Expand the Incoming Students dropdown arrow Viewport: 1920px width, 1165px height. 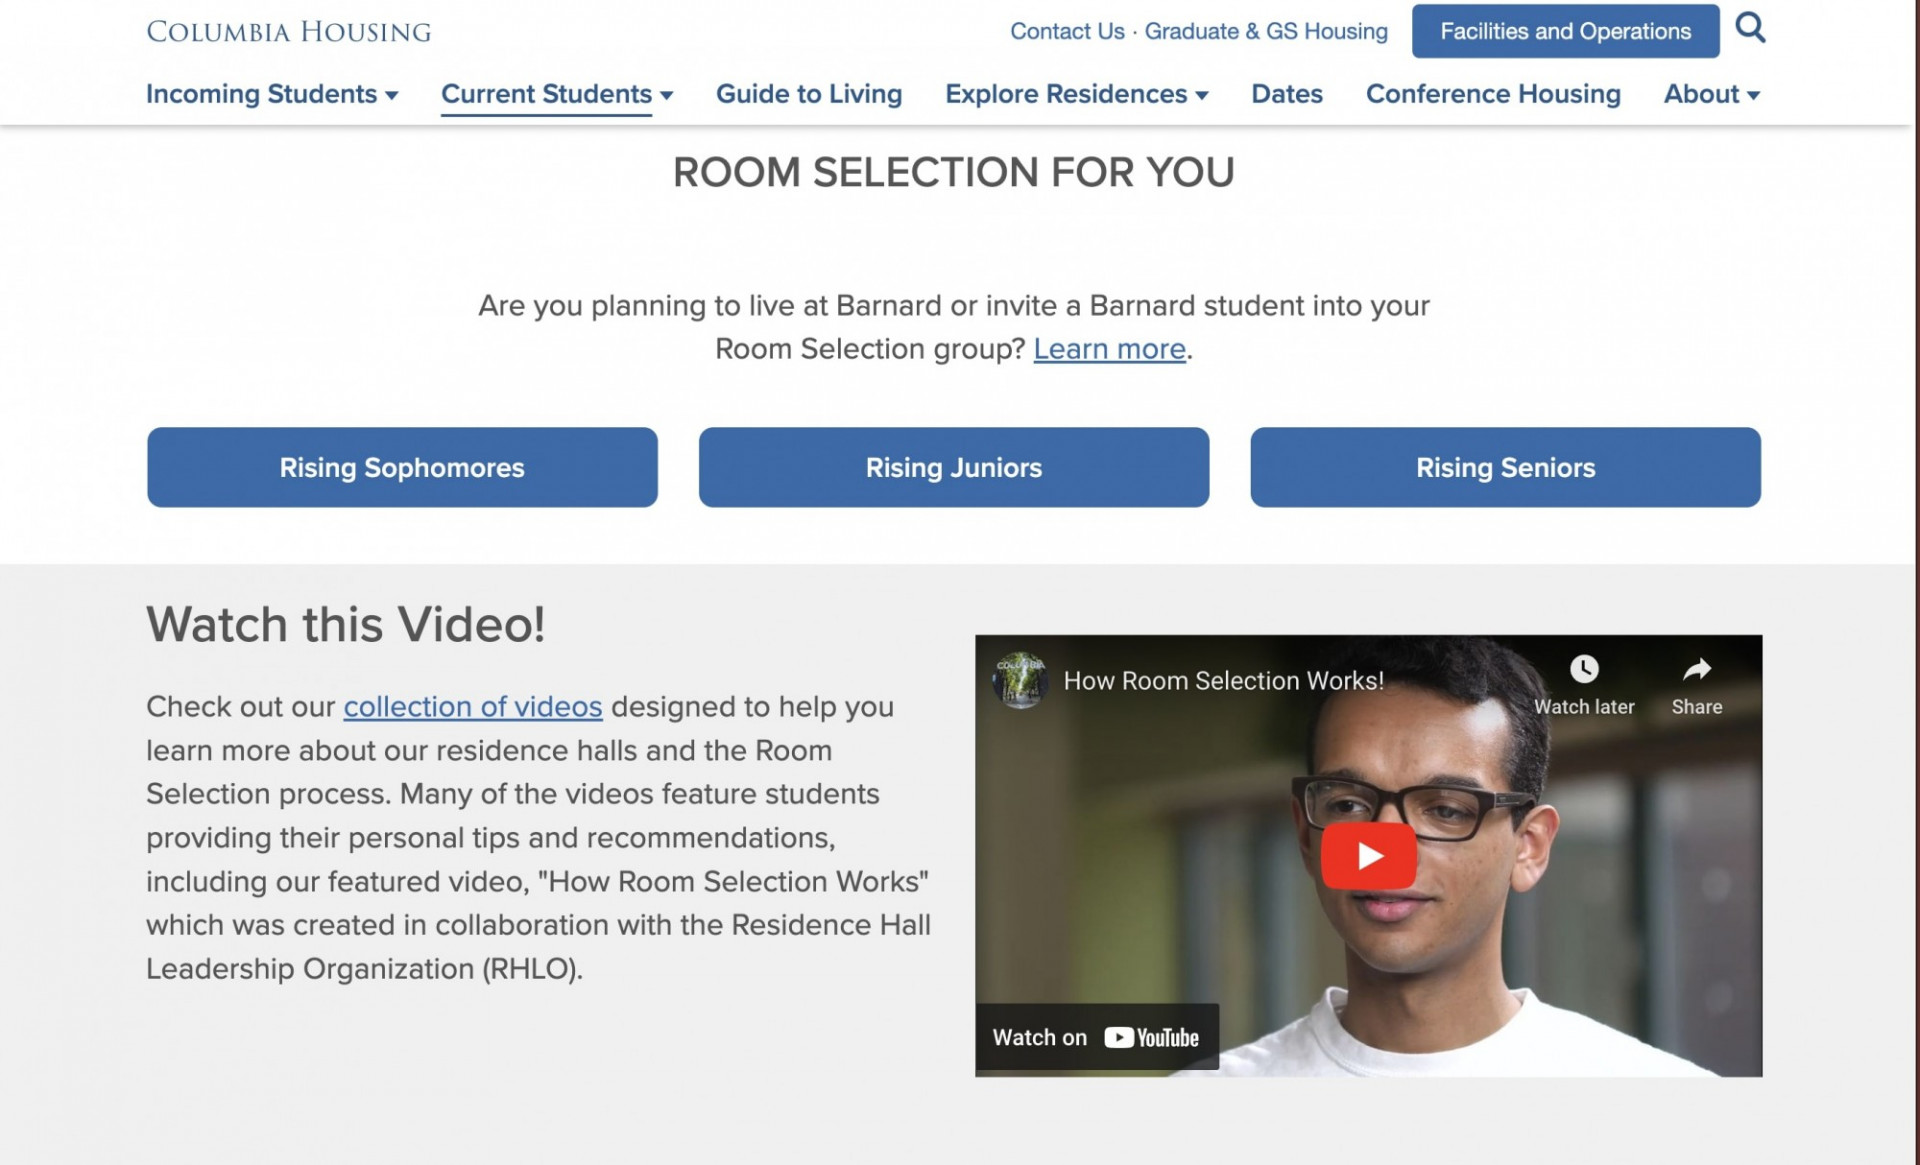[392, 95]
